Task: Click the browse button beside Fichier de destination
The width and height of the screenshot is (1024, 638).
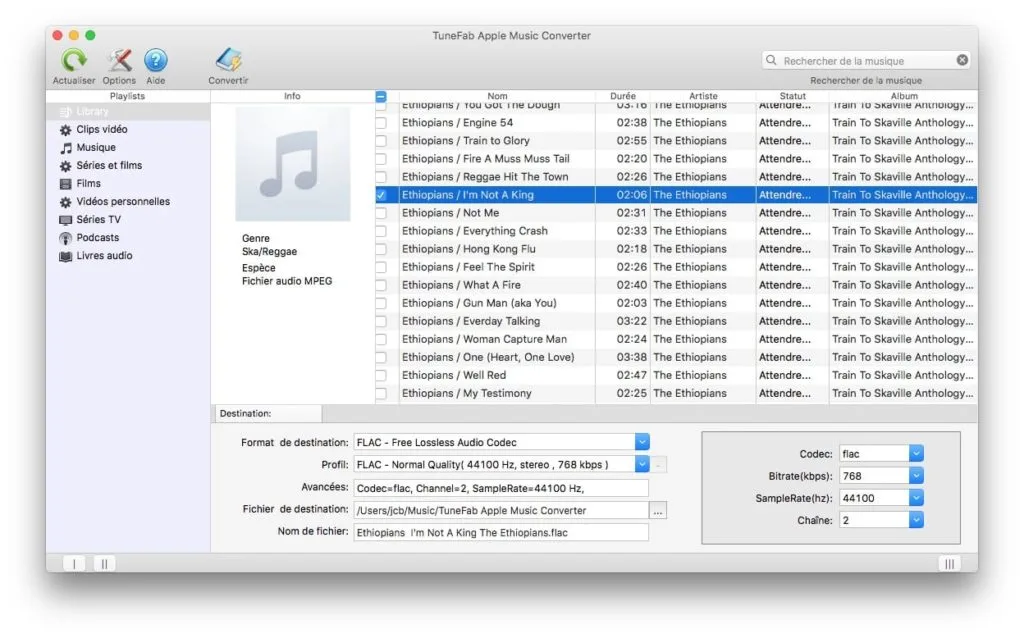Action: click(x=659, y=510)
